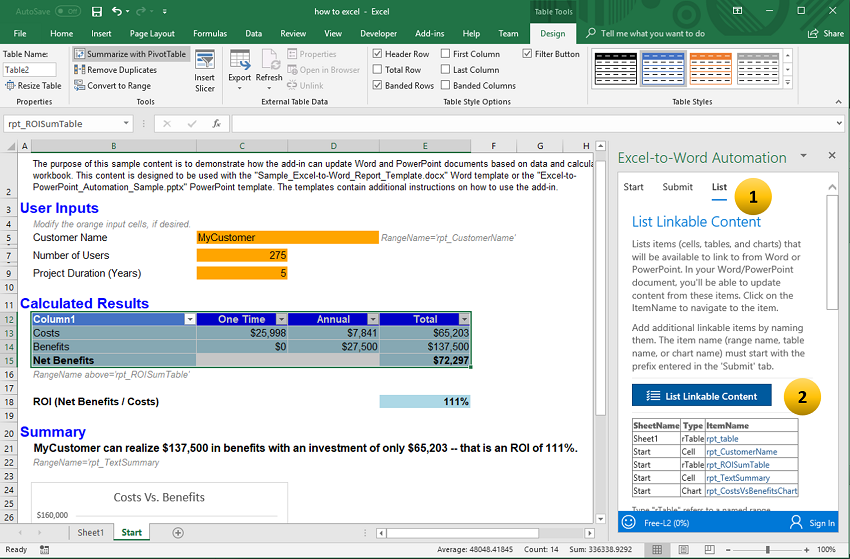The width and height of the screenshot is (850, 559).
Task: Open add-in task pane options dropdown
Action: click(x=804, y=156)
